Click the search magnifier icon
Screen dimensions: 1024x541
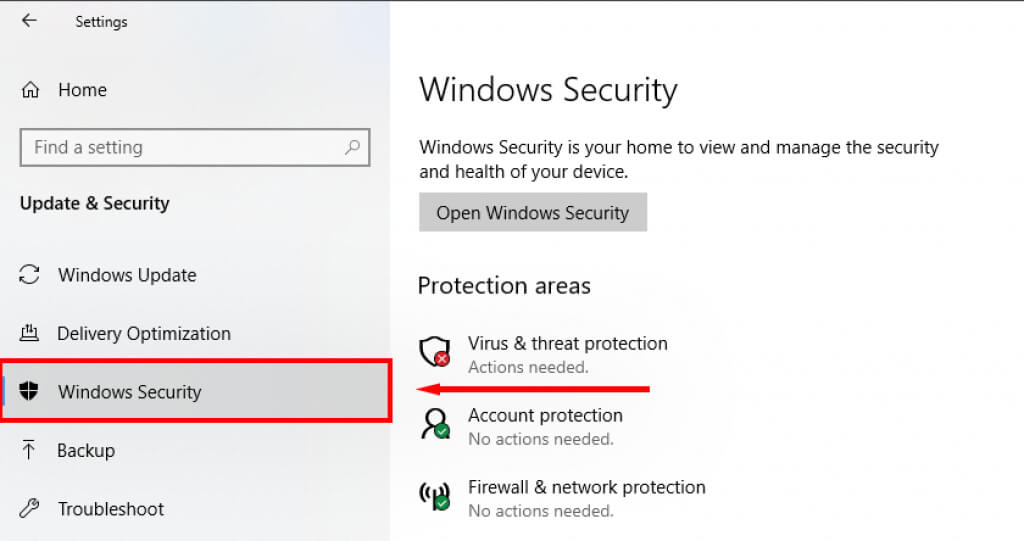tap(352, 147)
